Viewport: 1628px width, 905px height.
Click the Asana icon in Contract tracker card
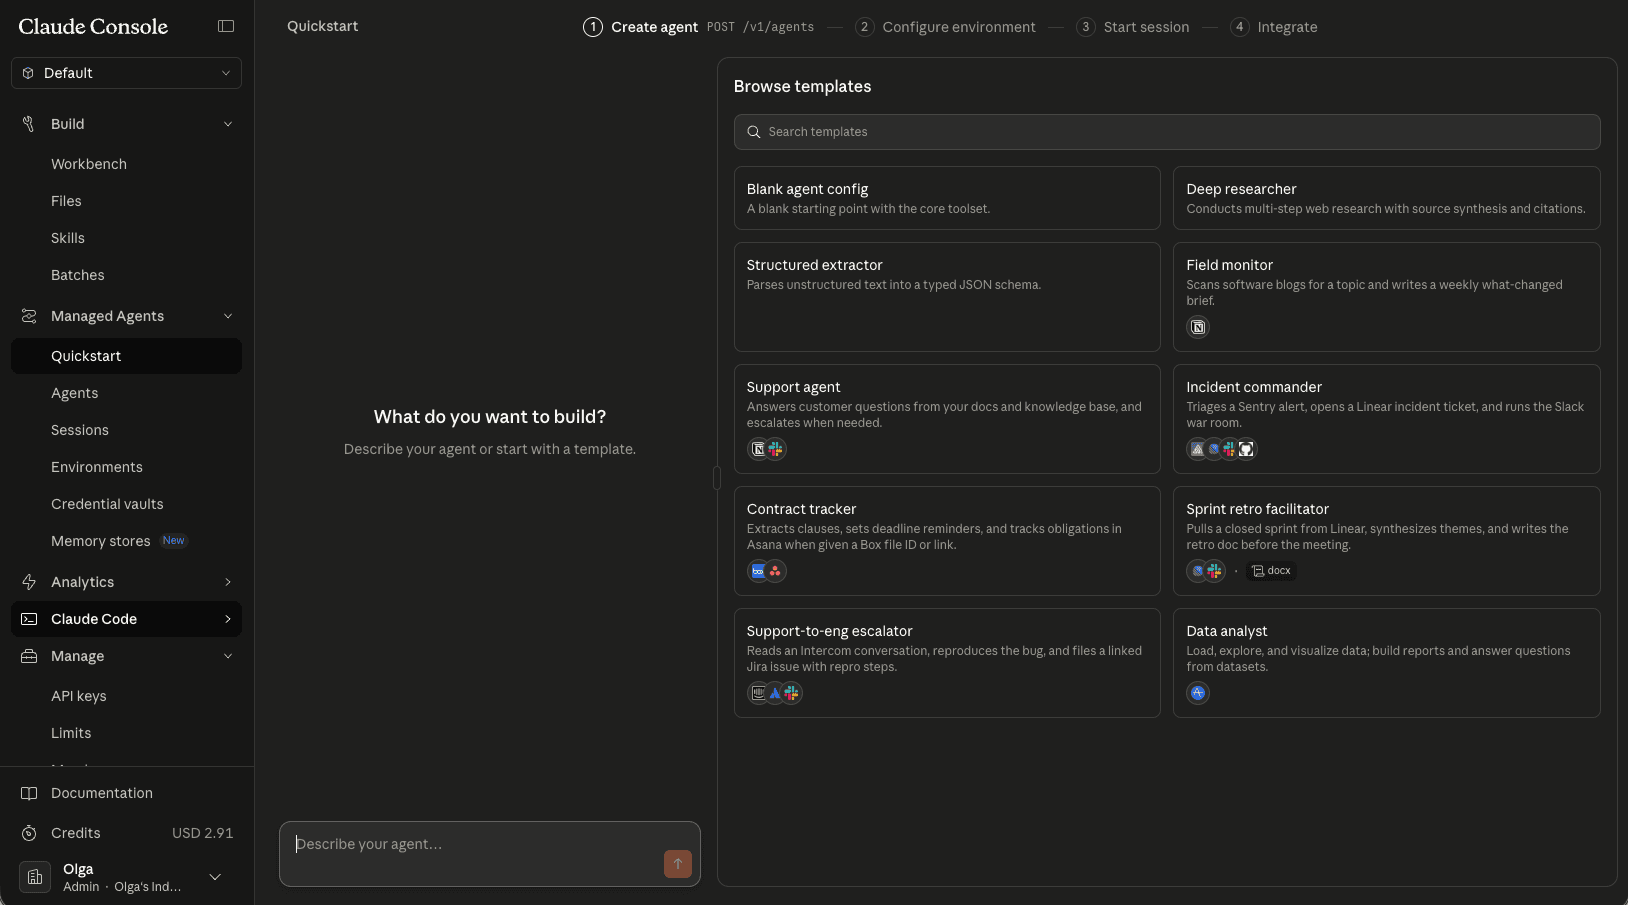pyautogui.click(x=775, y=571)
